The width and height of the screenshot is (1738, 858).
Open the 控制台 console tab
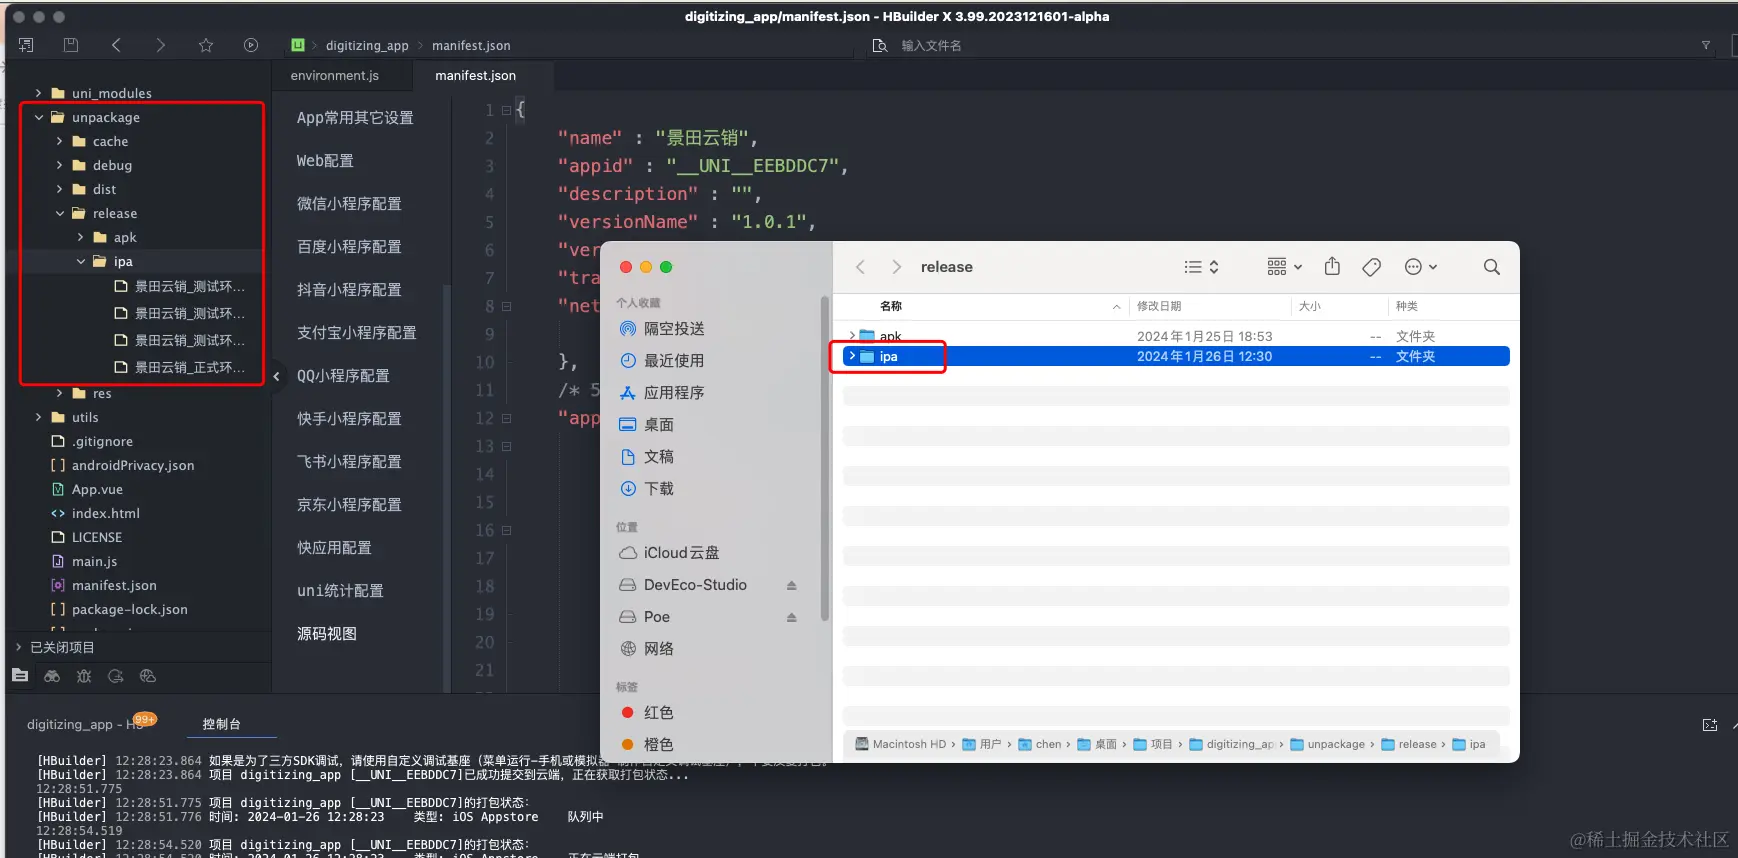[221, 724]
